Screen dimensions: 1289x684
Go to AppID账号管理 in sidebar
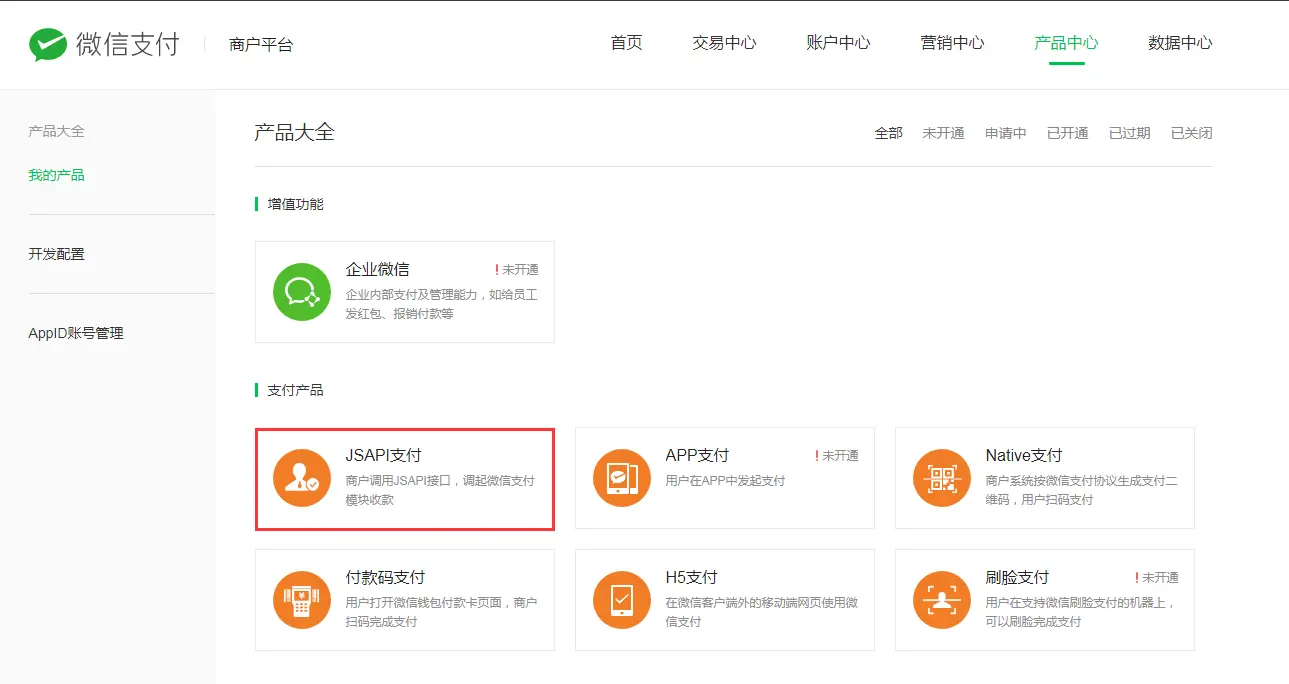point(76,333)
